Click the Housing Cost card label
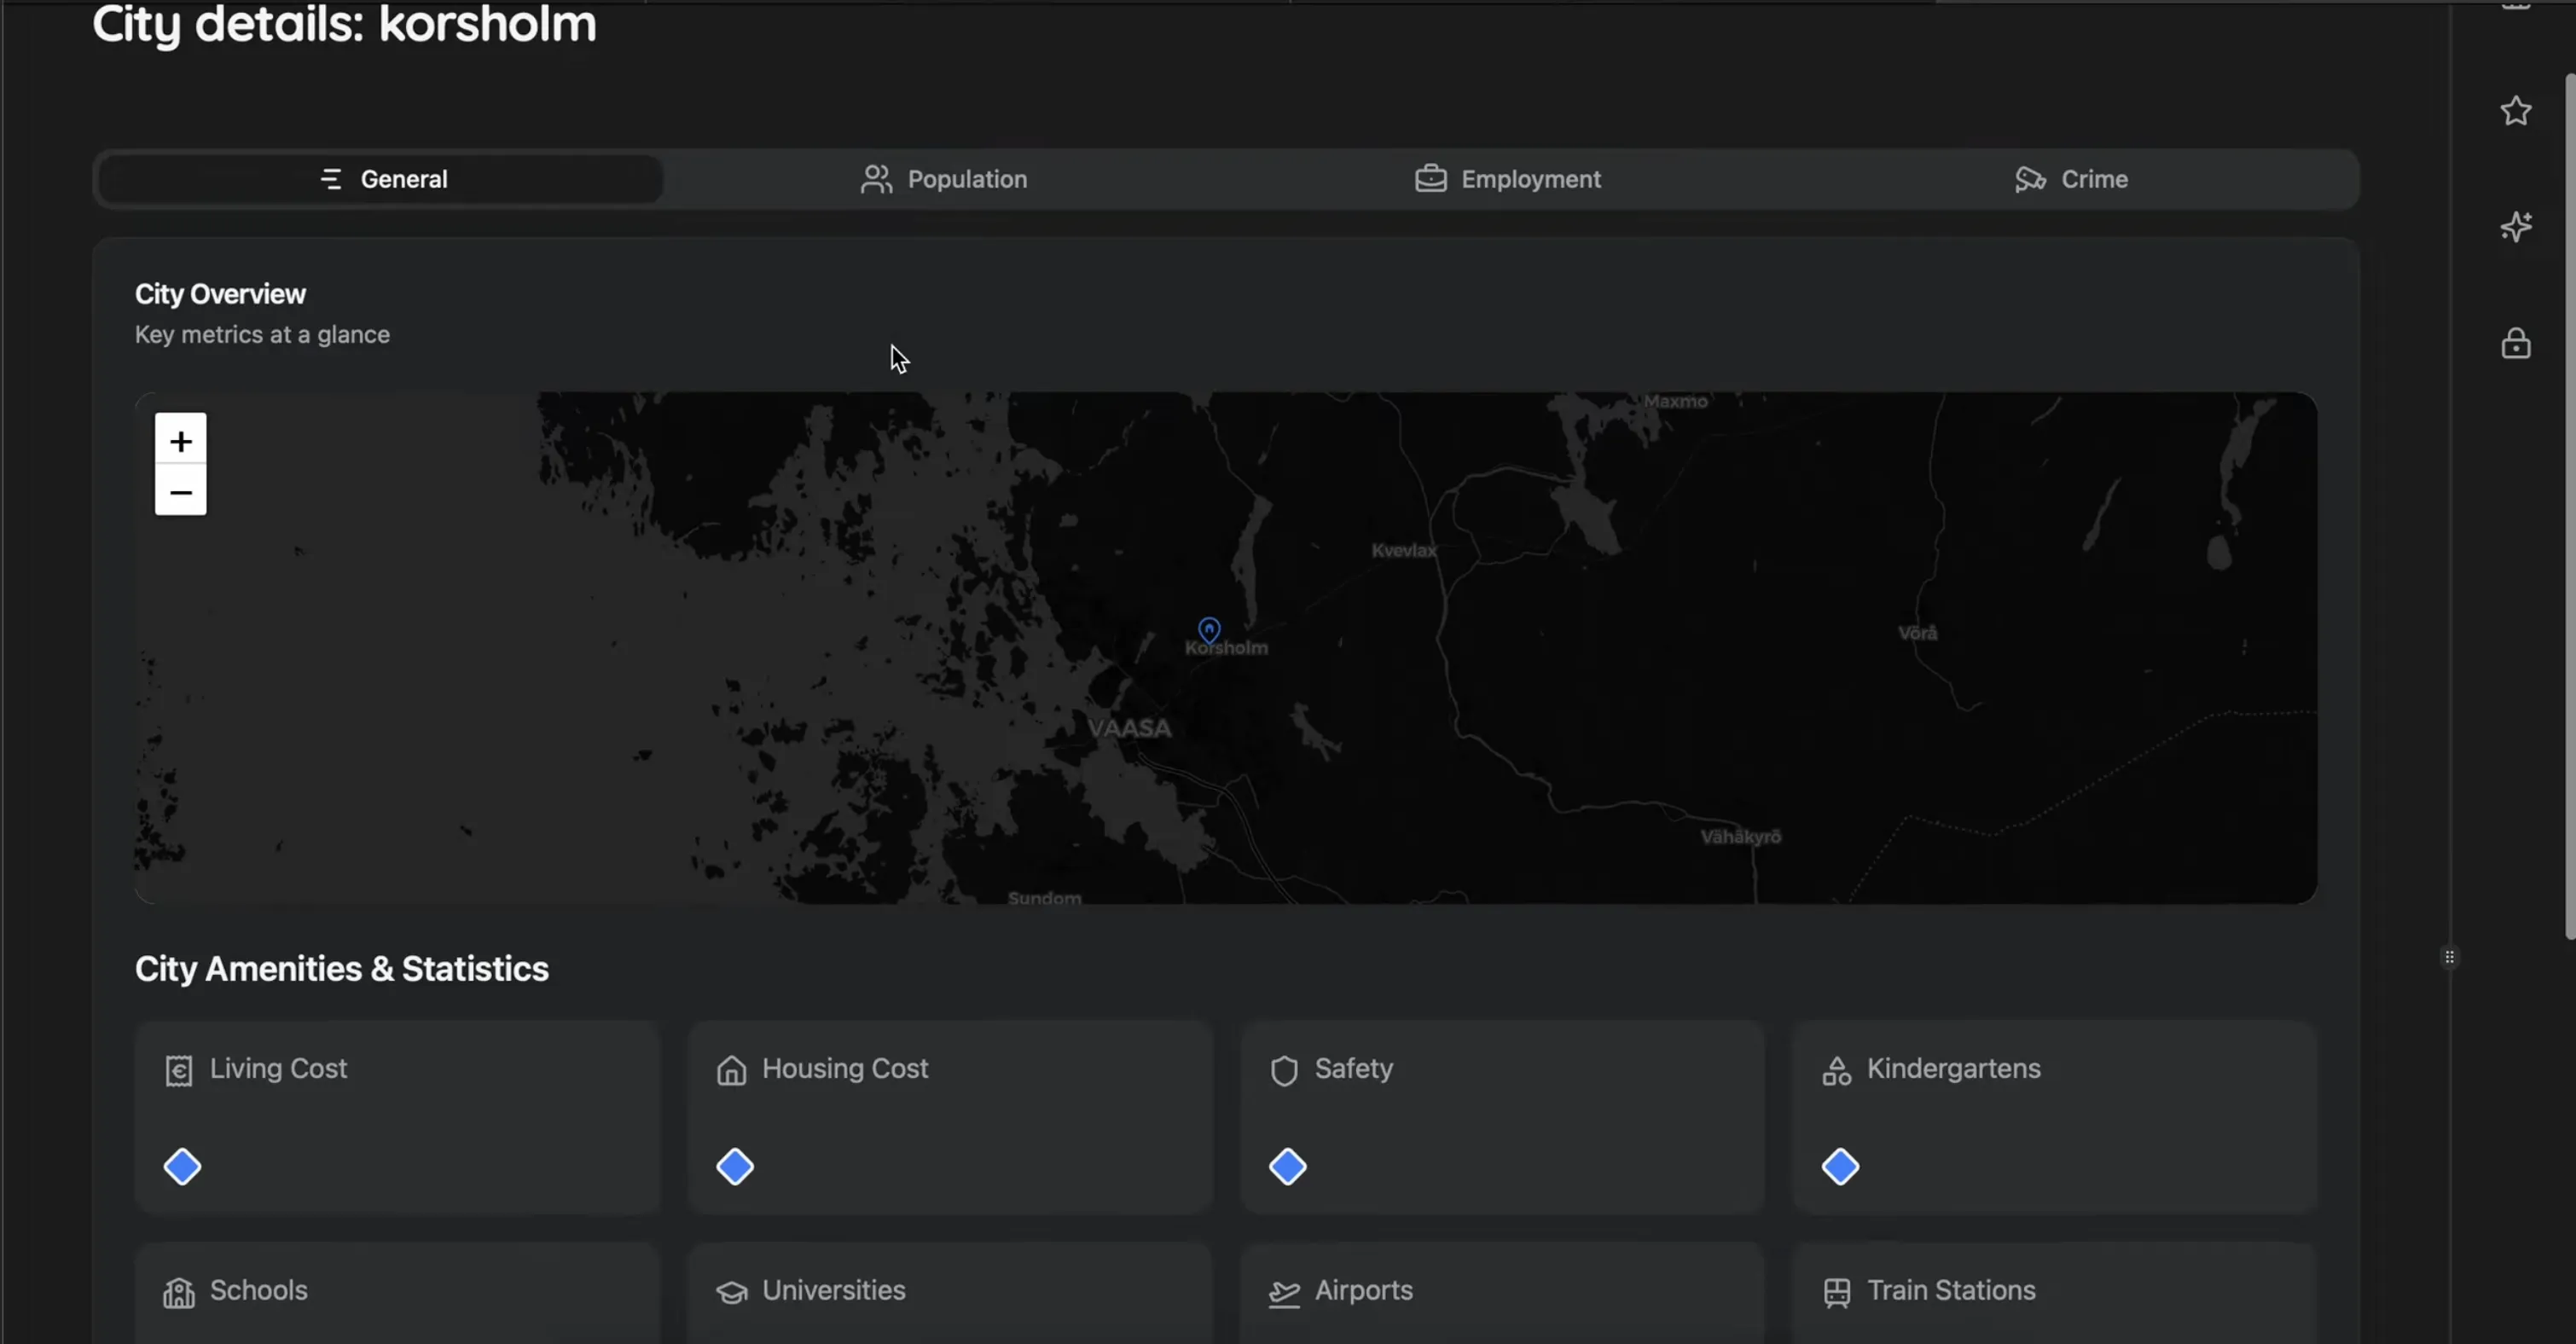The image size is (2576, 1344). 845,1068
